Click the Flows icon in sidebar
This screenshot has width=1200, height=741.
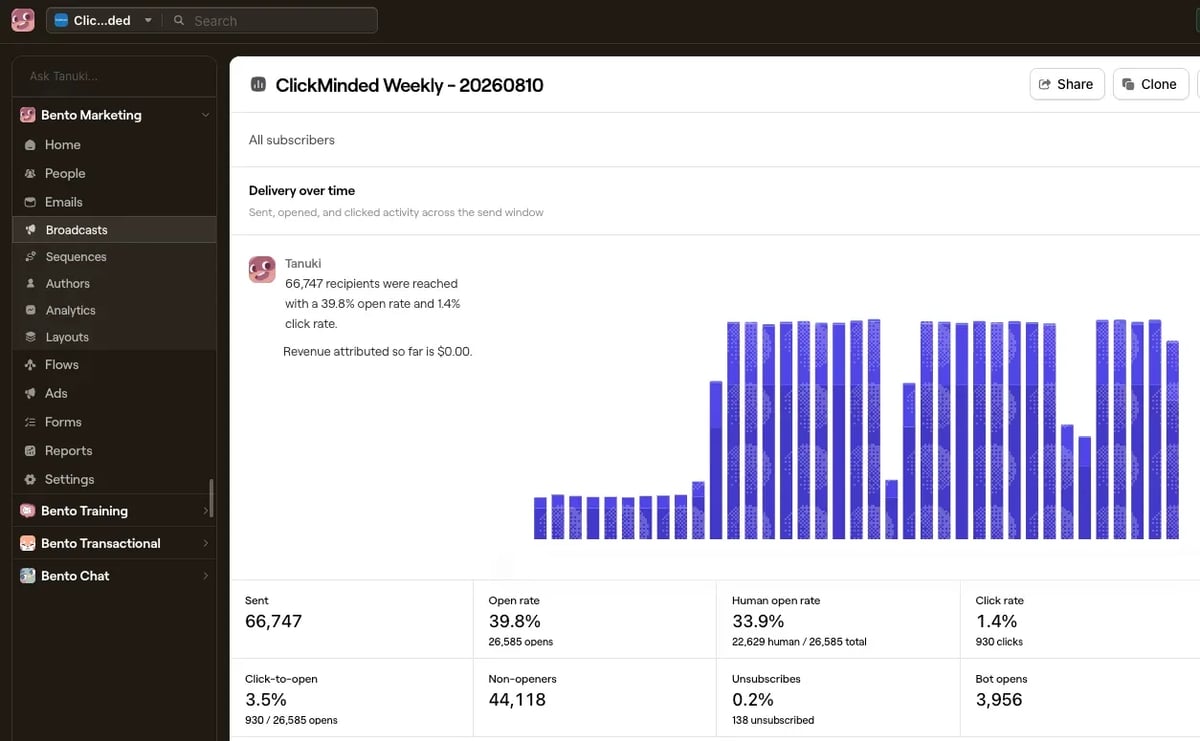pos(30,365)
